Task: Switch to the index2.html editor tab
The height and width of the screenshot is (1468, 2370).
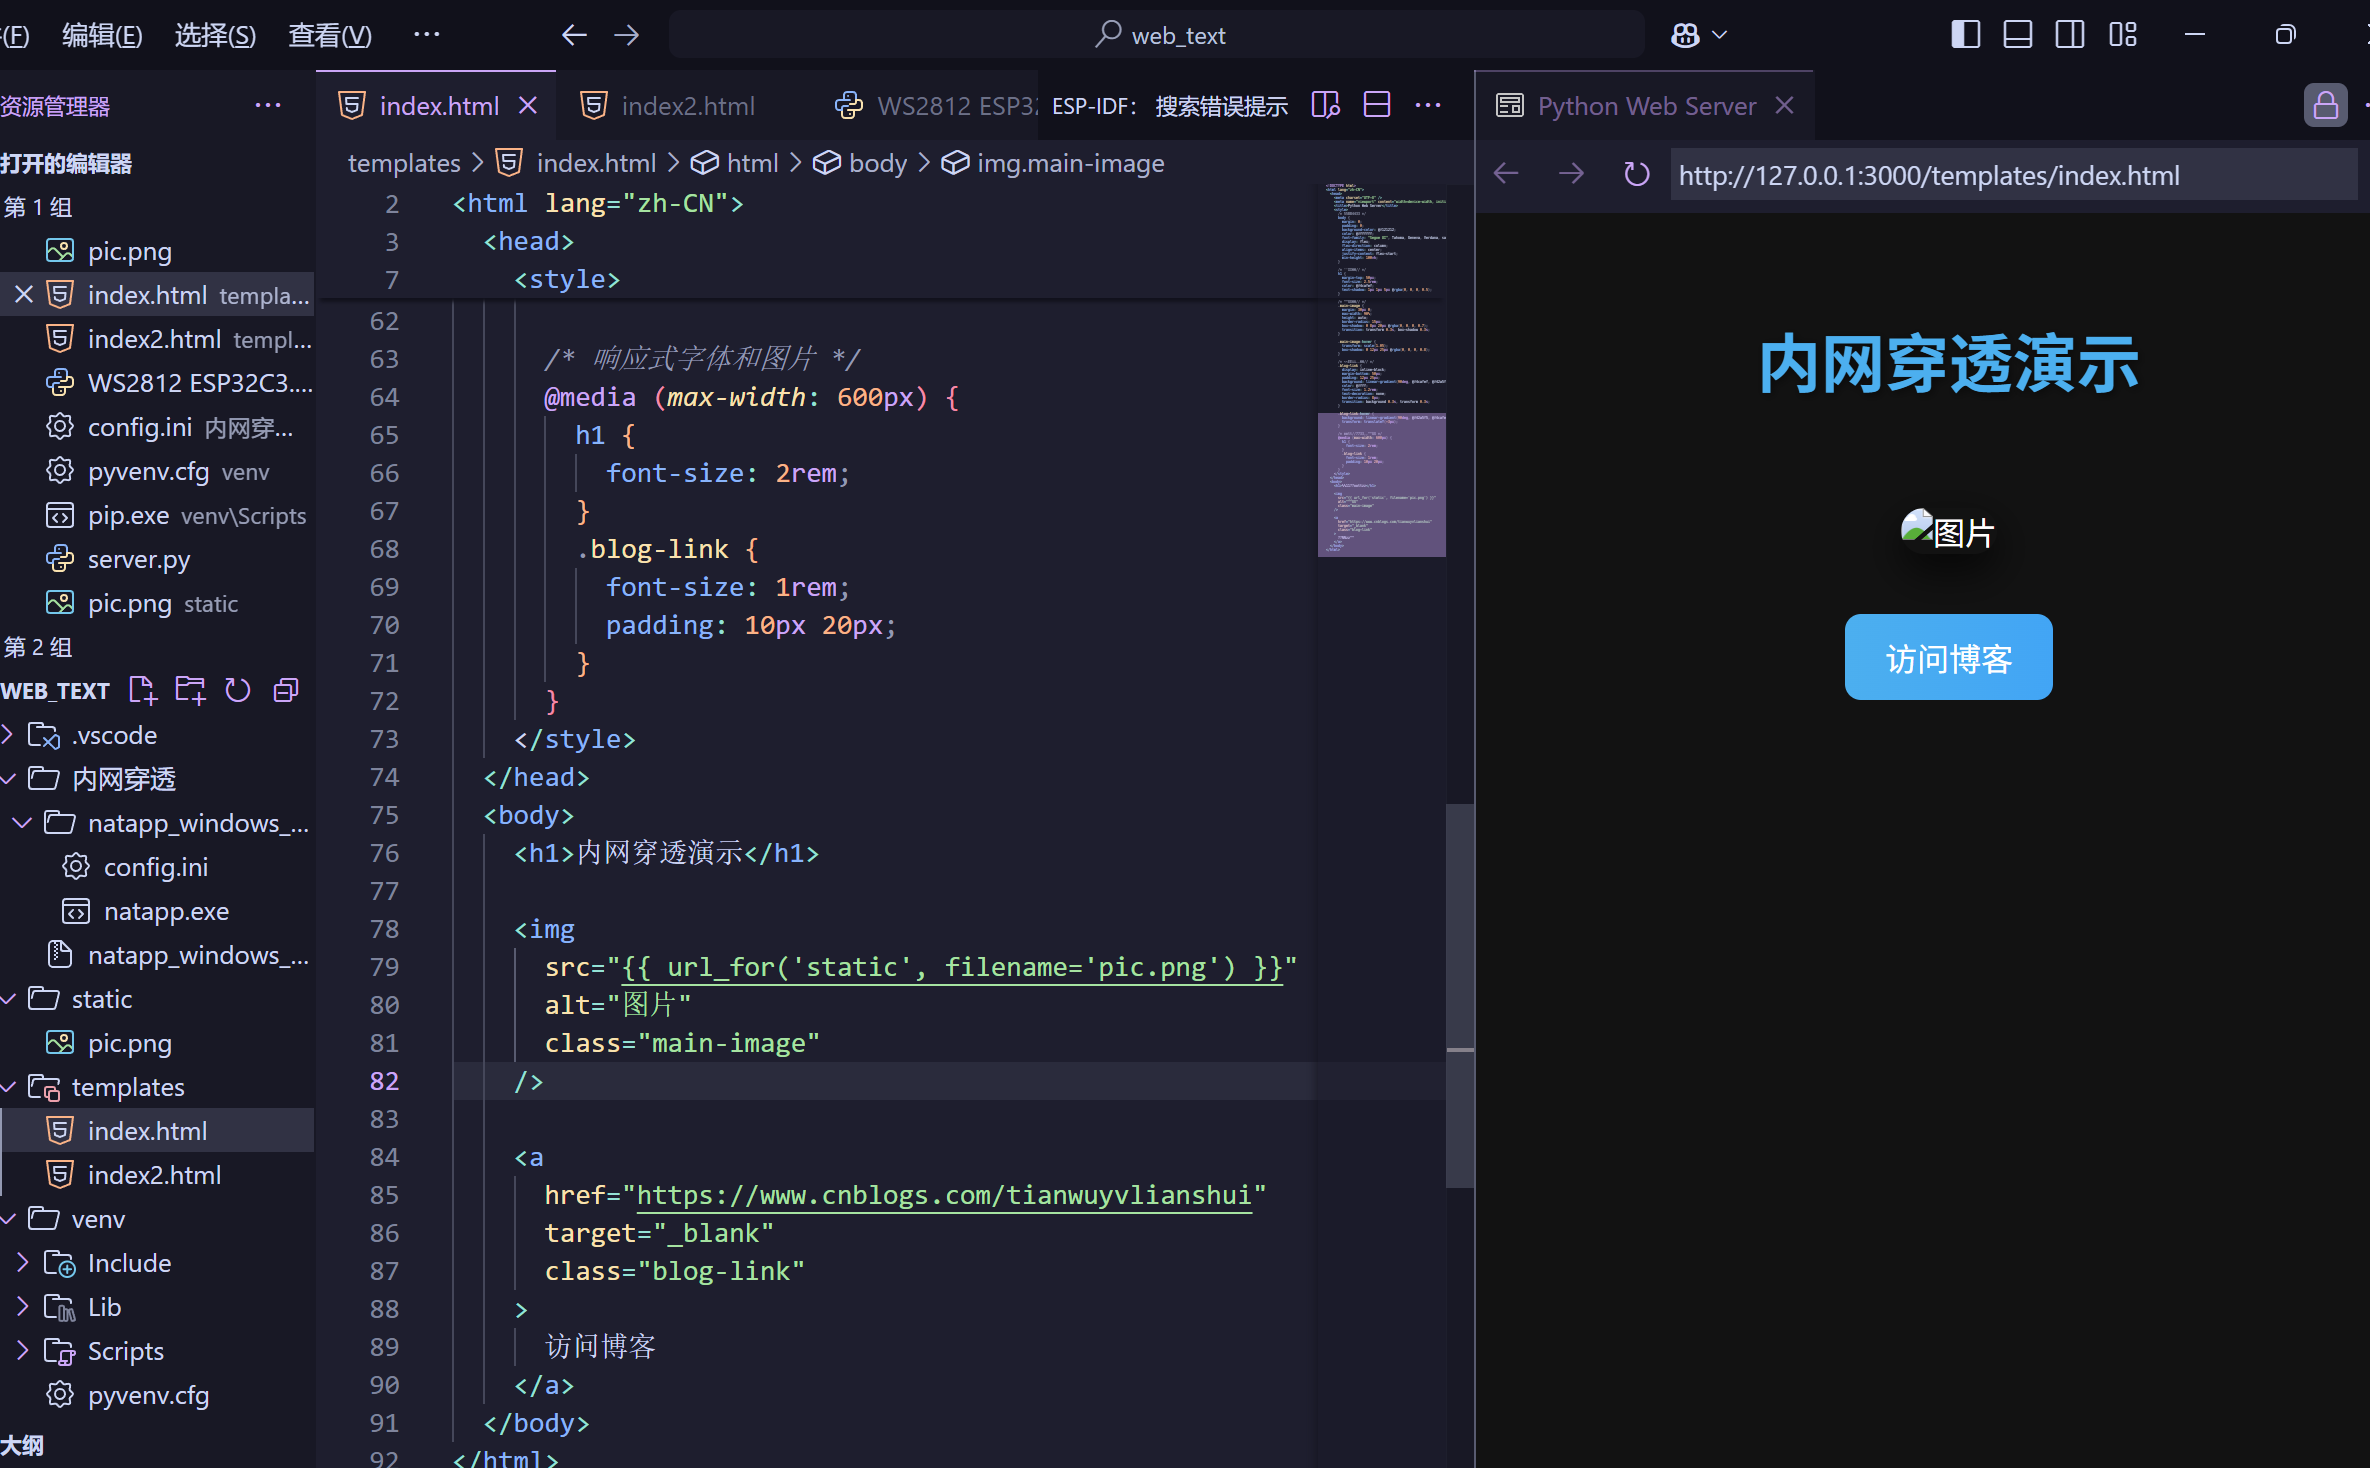Action: (x=687, y=106)
